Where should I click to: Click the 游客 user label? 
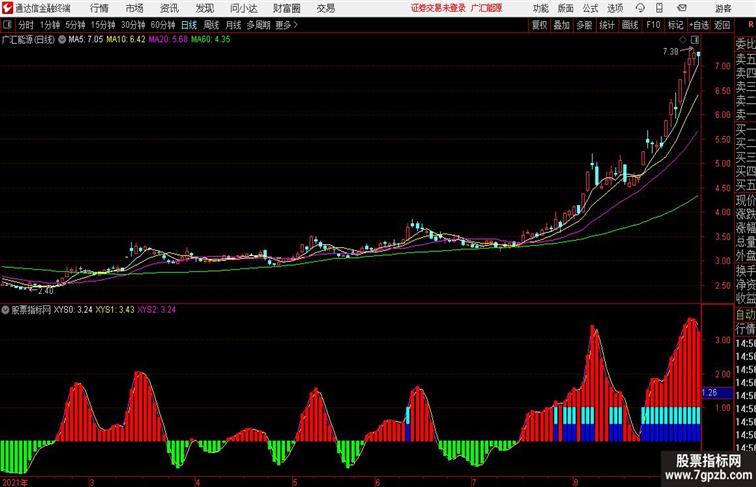click(723, 8)
